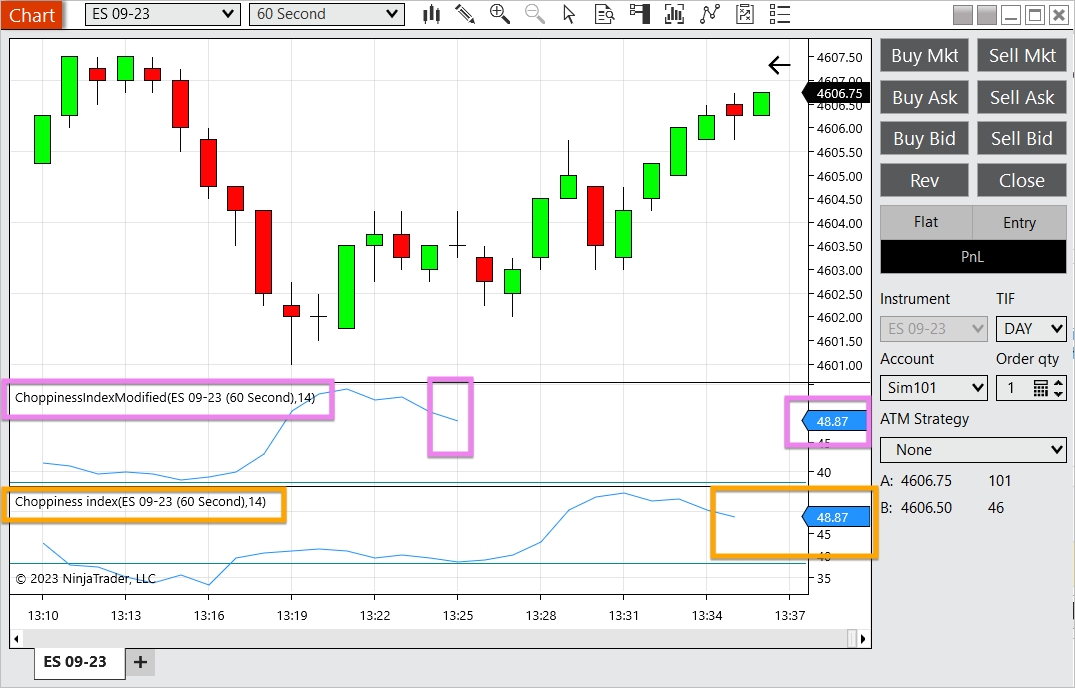
Task: Click left arrow of horizontal scrollbar
Action: coord(16,639)
